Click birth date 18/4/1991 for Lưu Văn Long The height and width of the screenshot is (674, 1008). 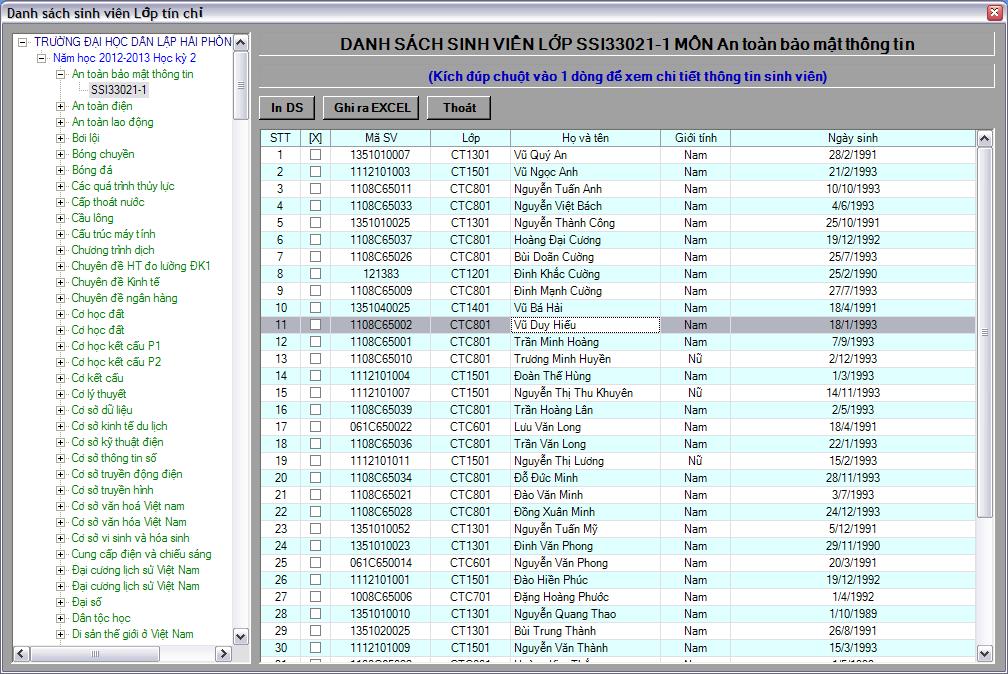click(x=853, y=427)
